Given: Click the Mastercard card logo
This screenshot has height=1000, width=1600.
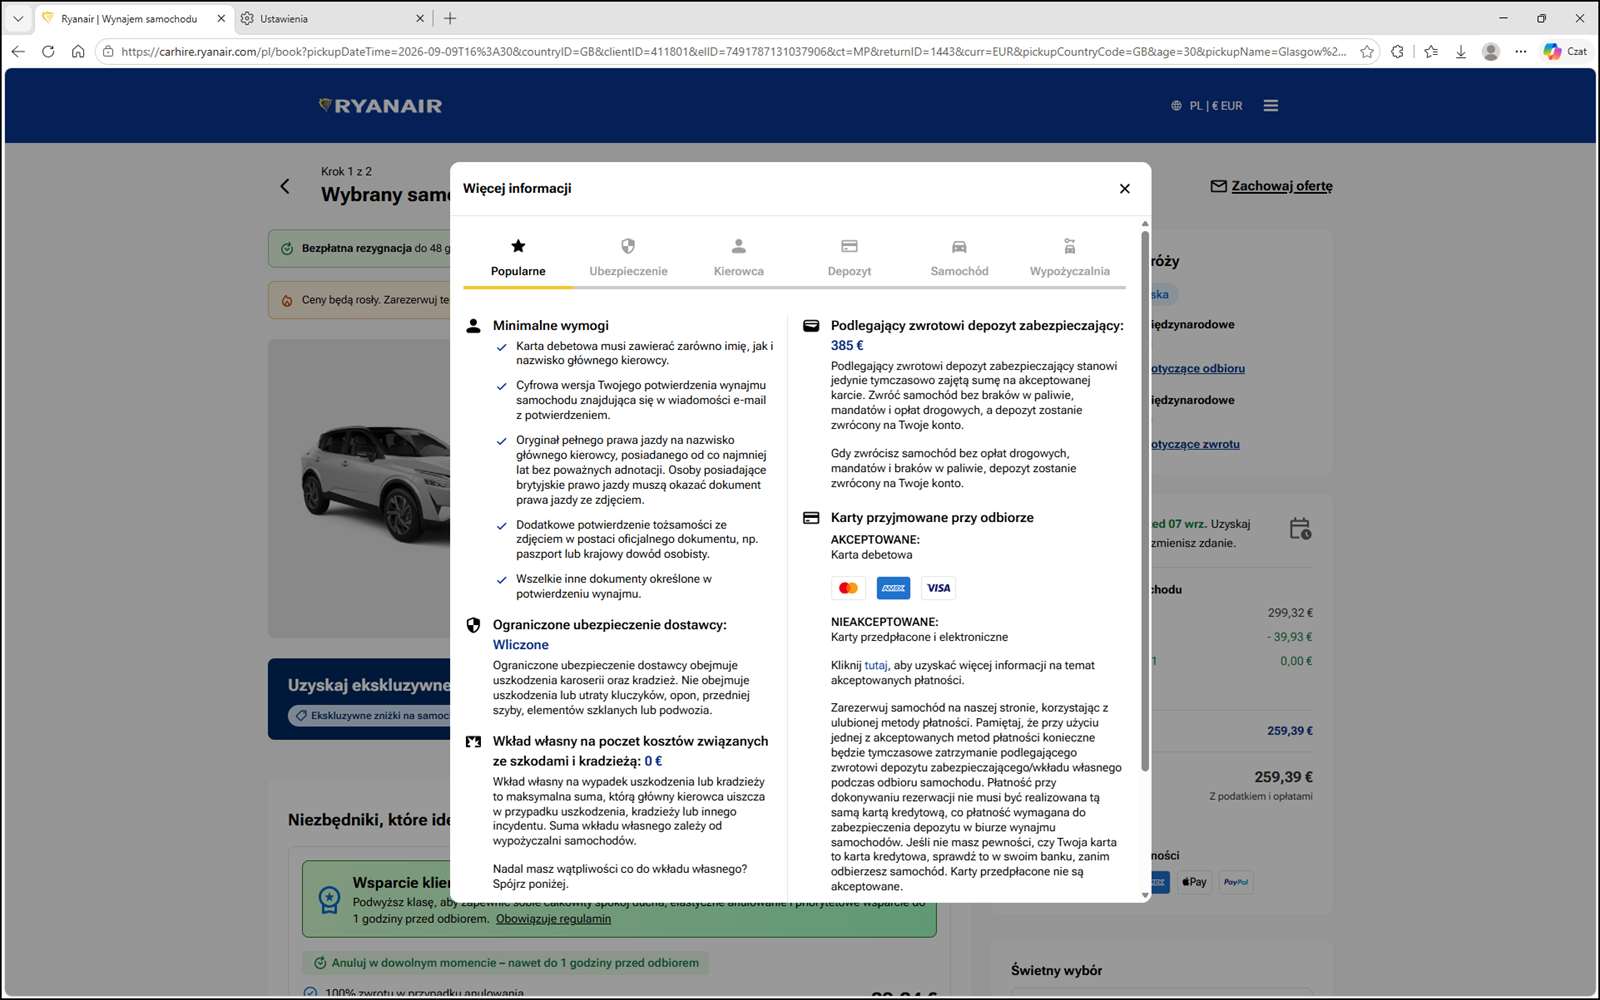Looking at the screenshot, I should click(848, 588).
